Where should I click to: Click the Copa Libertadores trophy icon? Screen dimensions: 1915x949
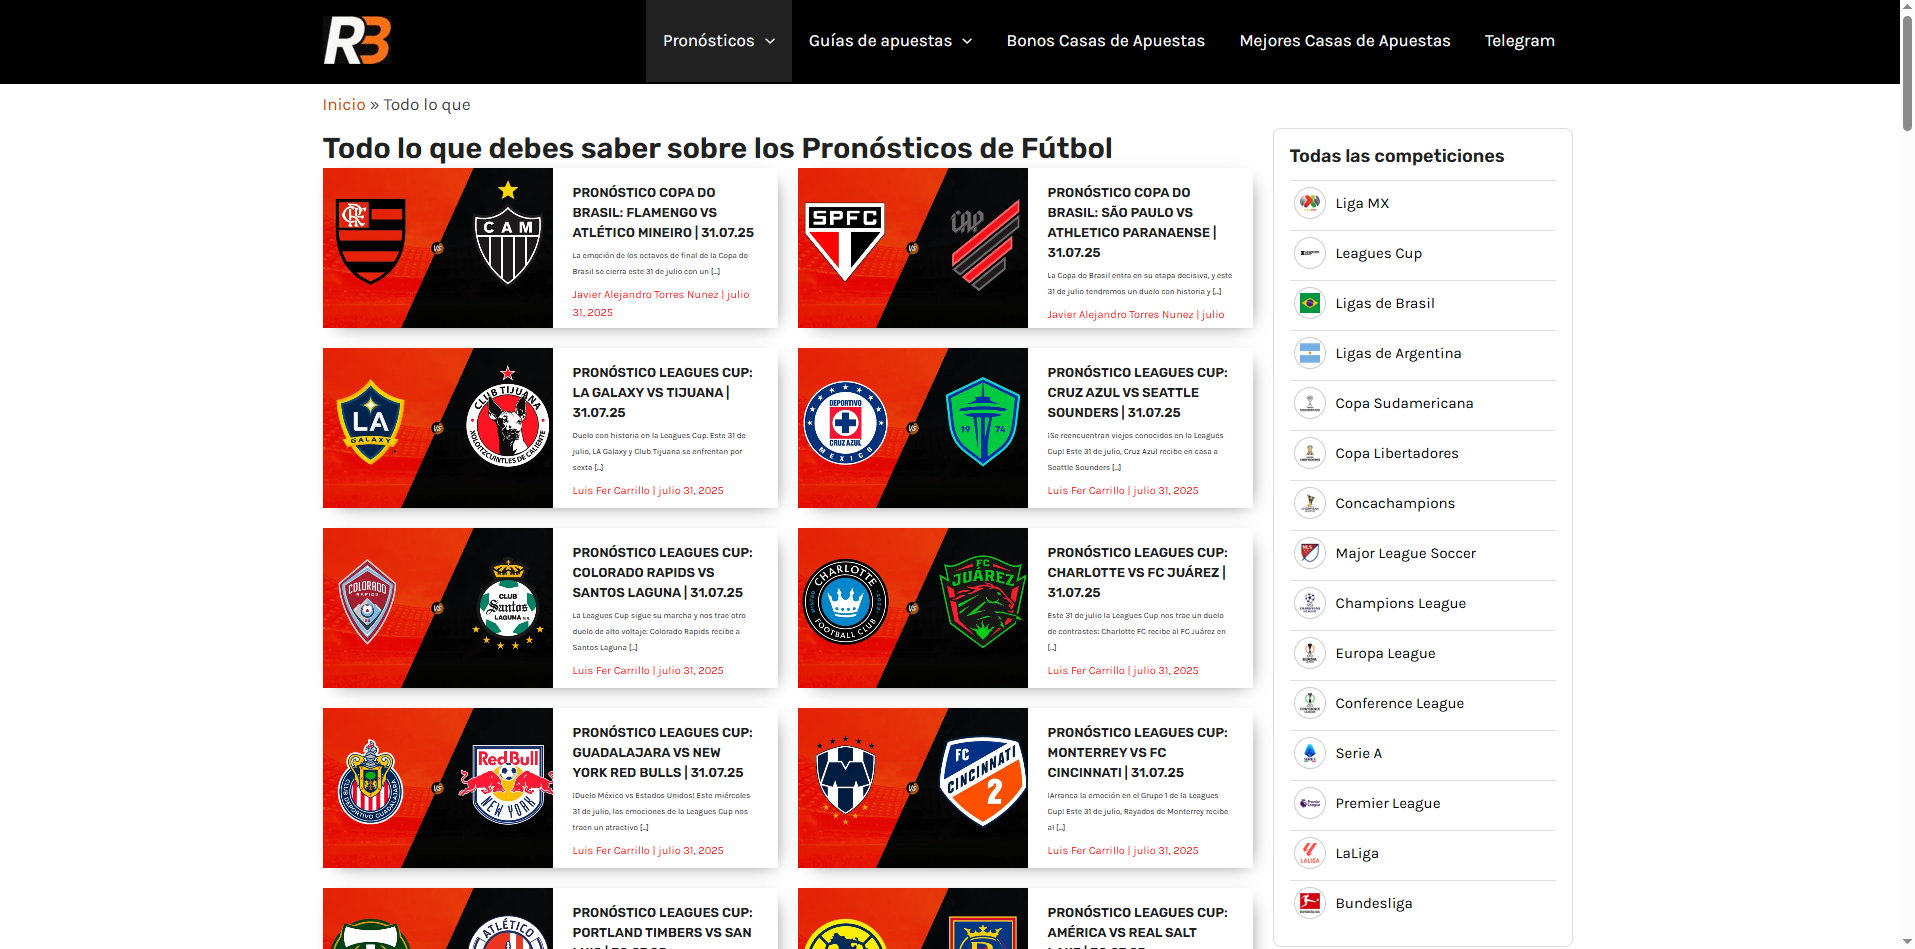coord(1310,453)
